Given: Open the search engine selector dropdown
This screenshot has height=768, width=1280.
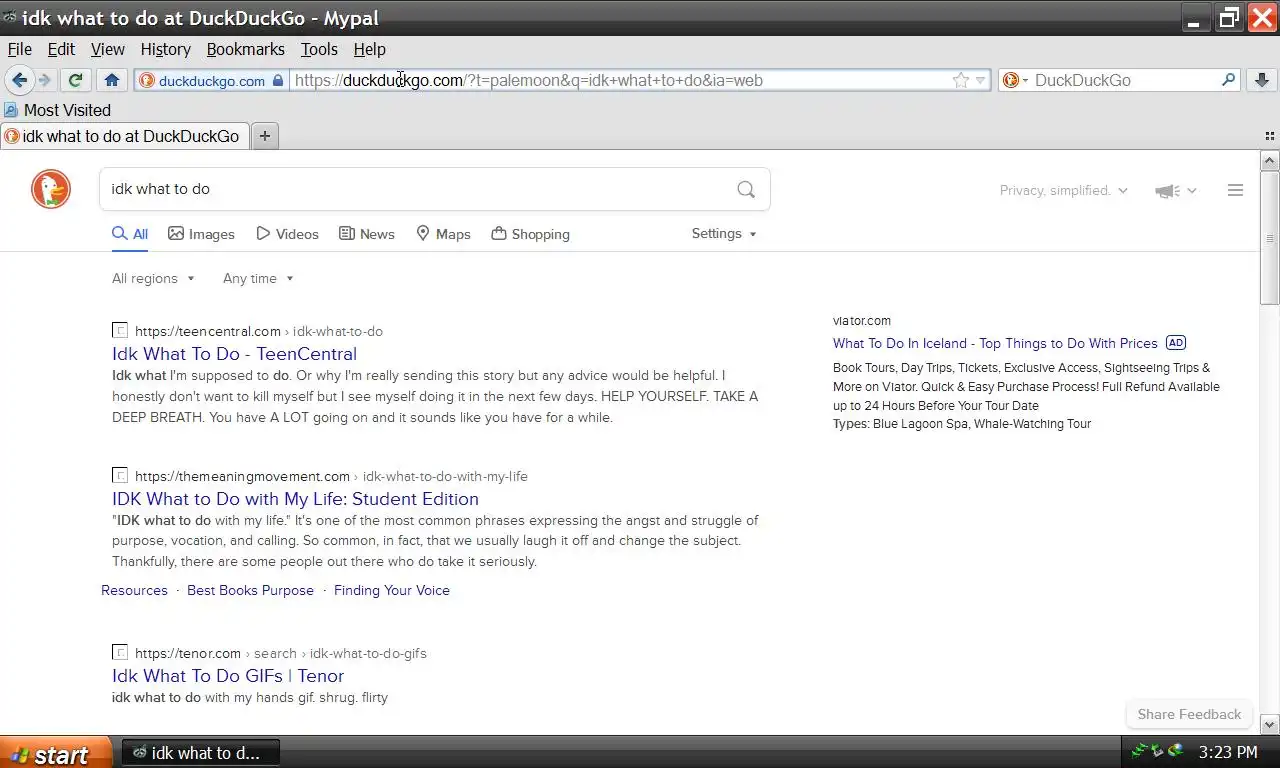Looking at the screenshot, I should tap(1015, 80).
